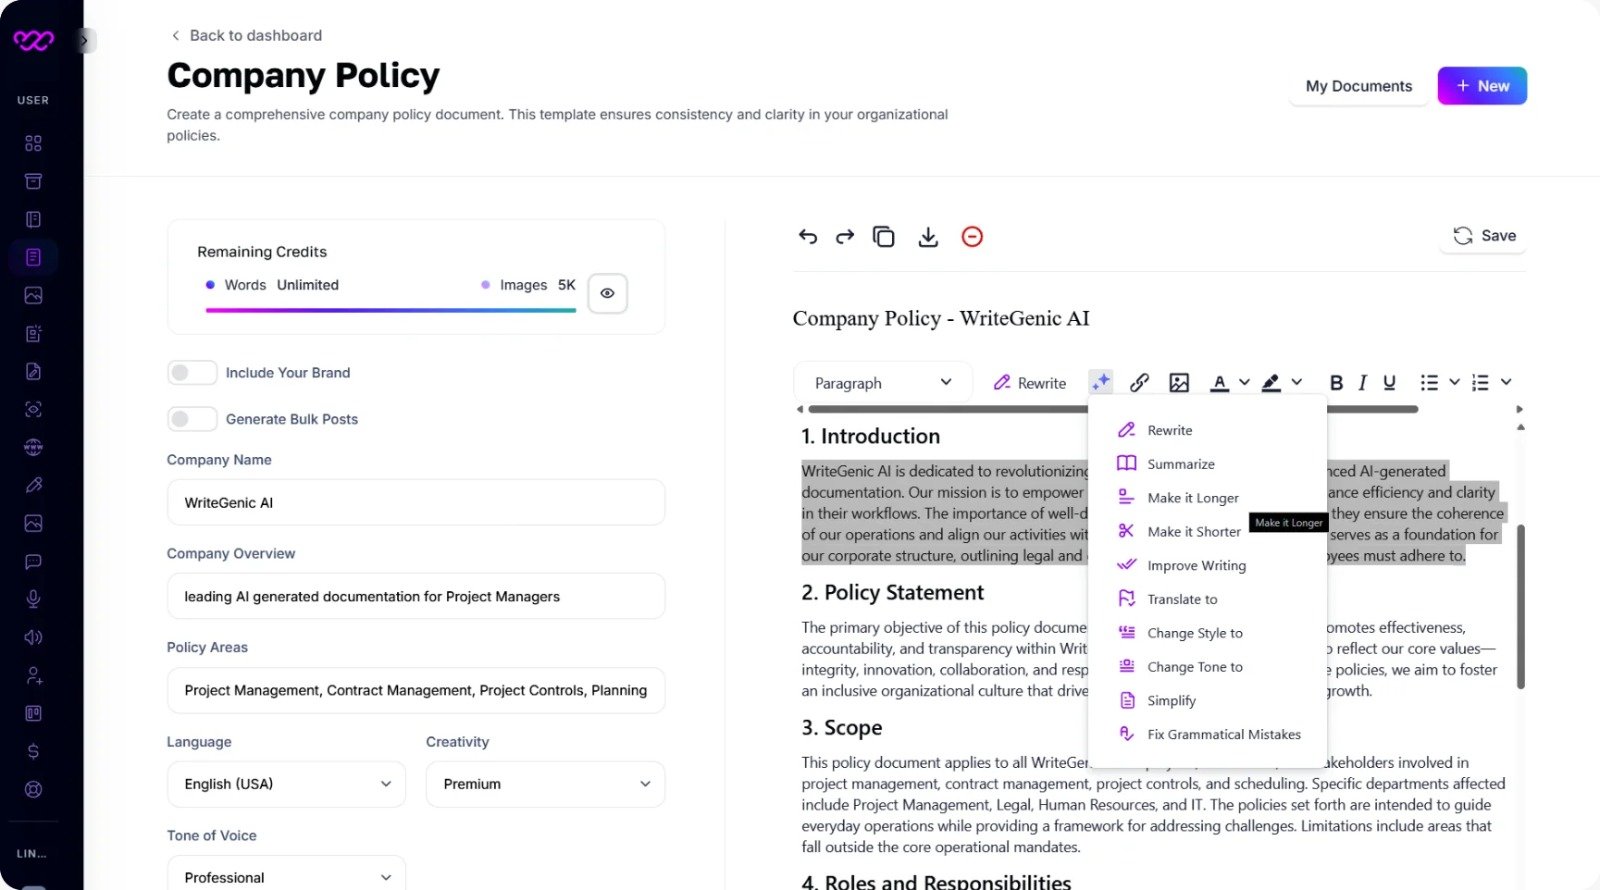Viewport: 1600px width, 890px height.
Task: Click the add user icon in sidebar
Action: tap(33, 675)
